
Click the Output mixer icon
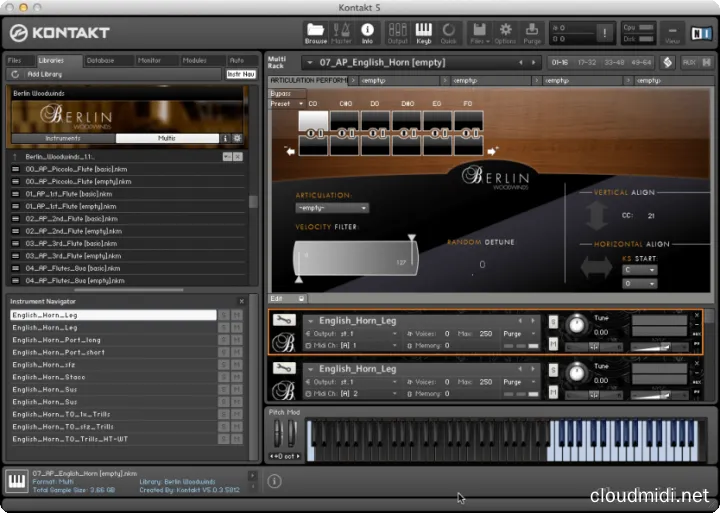(397, 32)
